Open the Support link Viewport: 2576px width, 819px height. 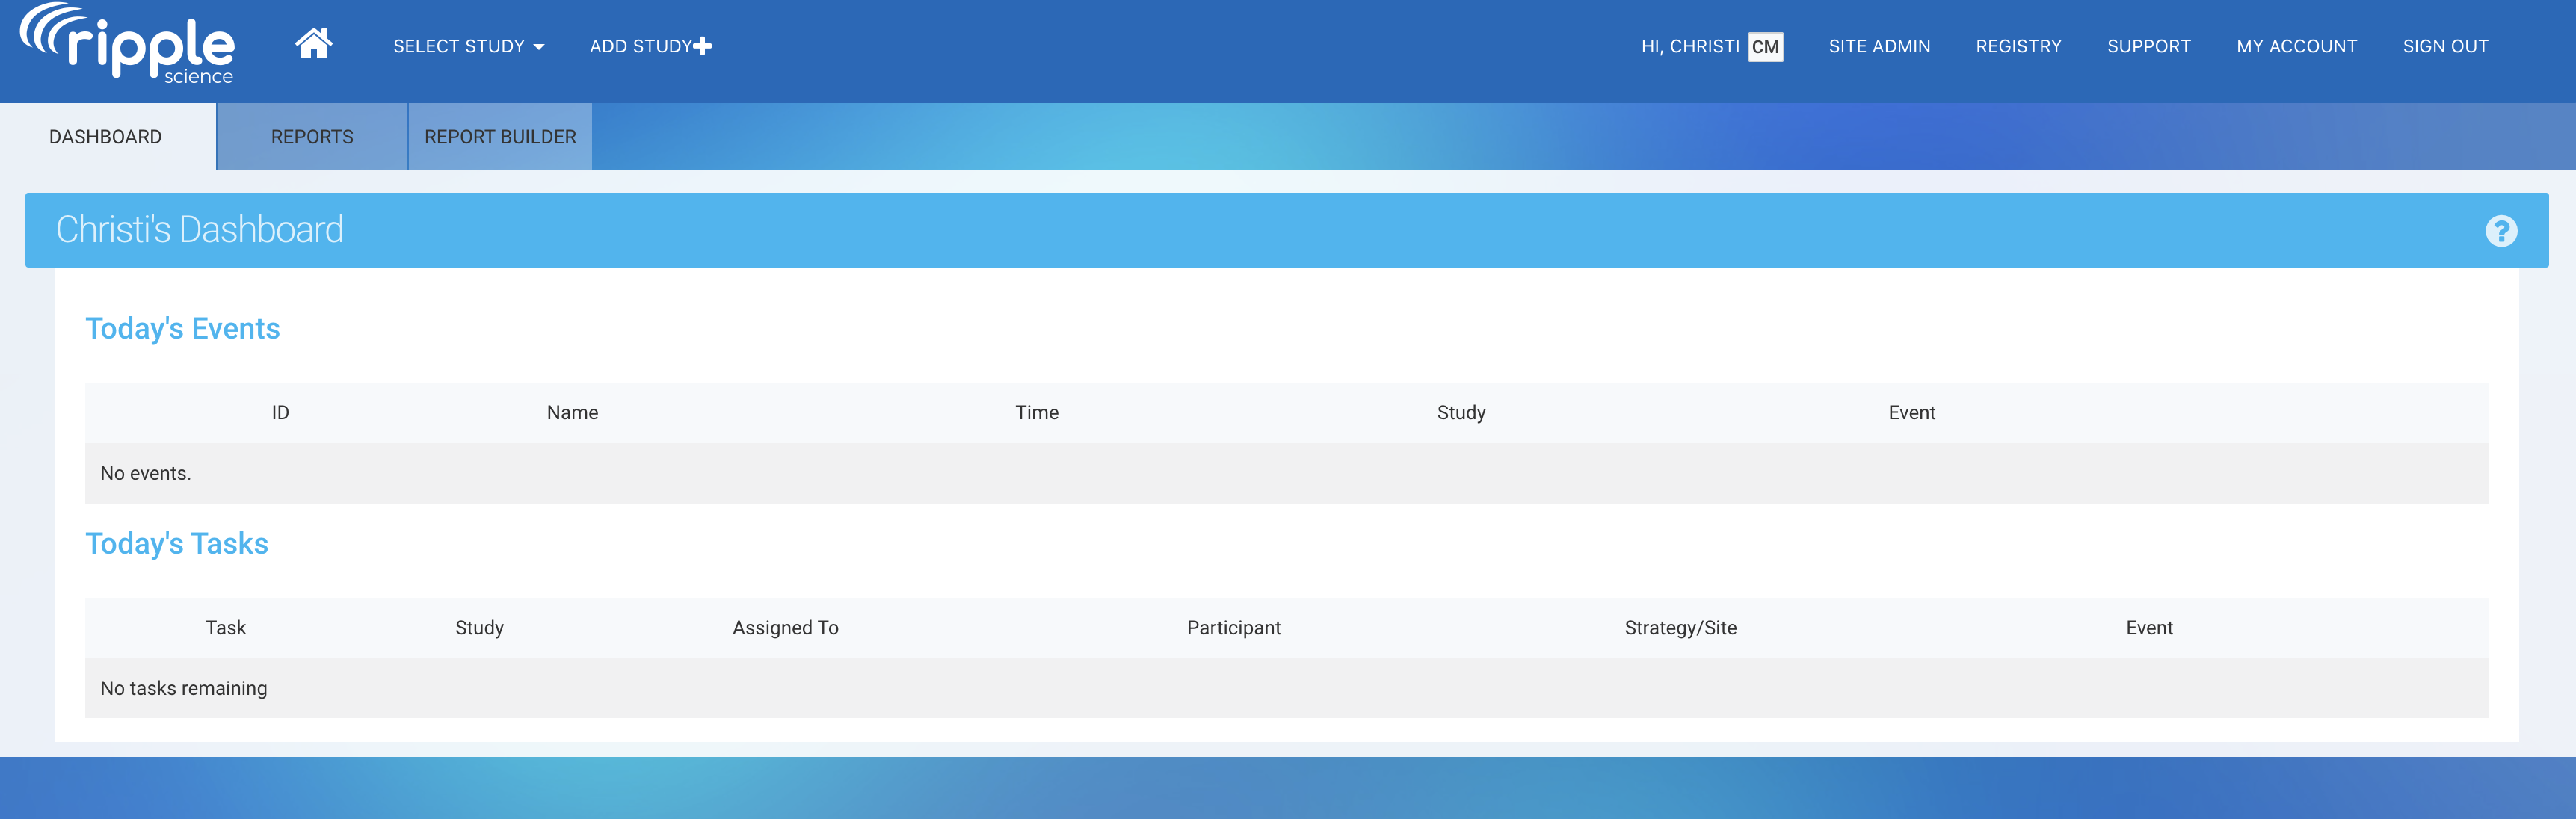coord(2148,47)
